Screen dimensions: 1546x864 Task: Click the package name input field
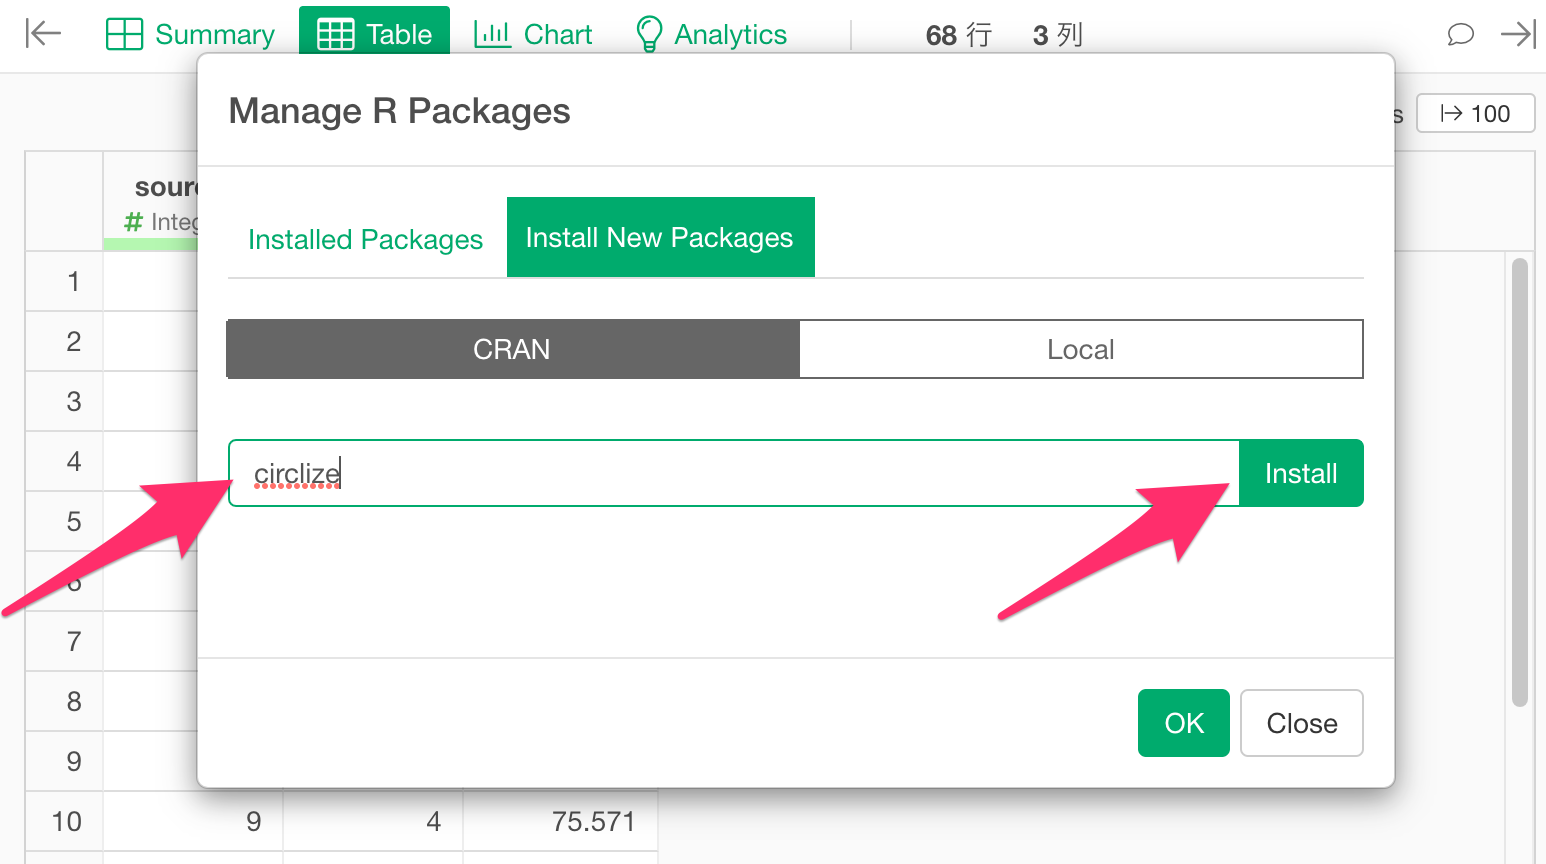coord(734,473)
